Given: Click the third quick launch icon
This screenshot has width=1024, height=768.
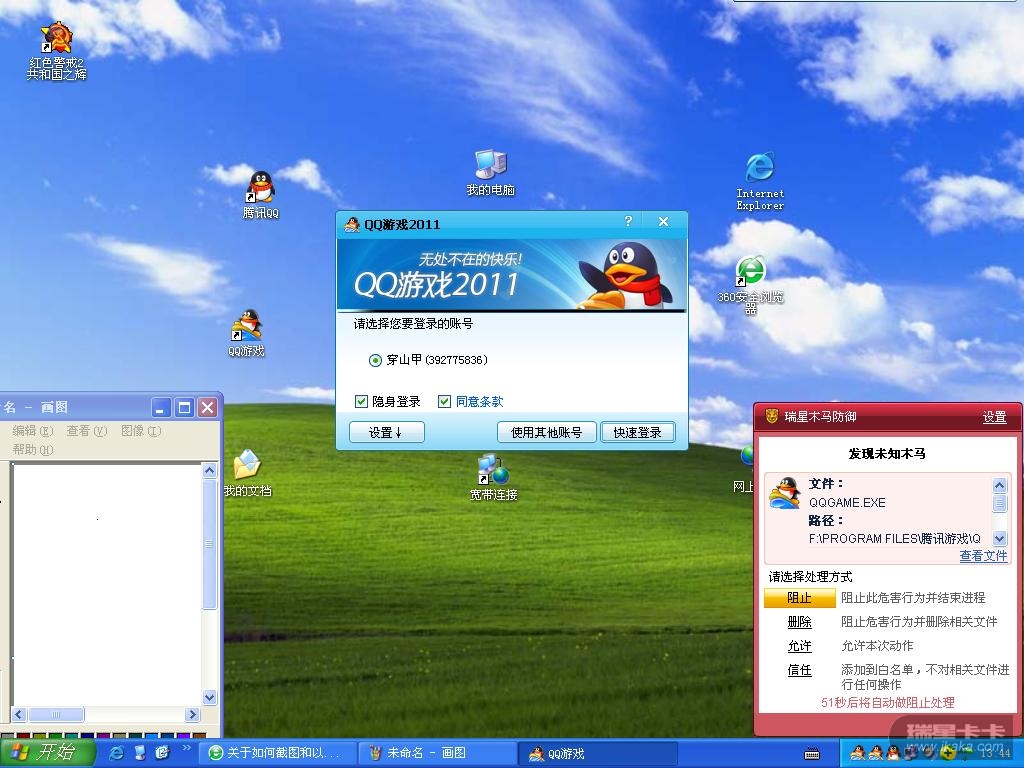Looking at the screenshot, I should [x=162, y=753].
